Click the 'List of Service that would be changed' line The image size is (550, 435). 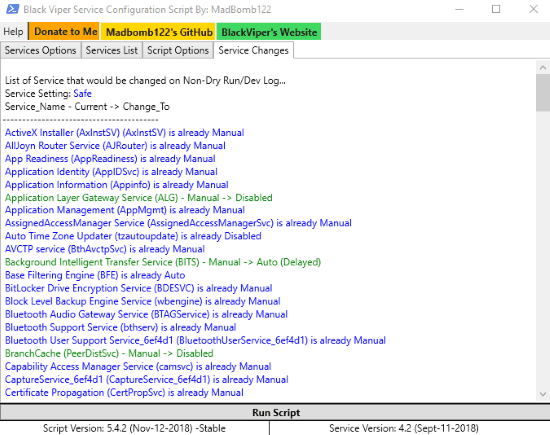(x=145, y=81)
